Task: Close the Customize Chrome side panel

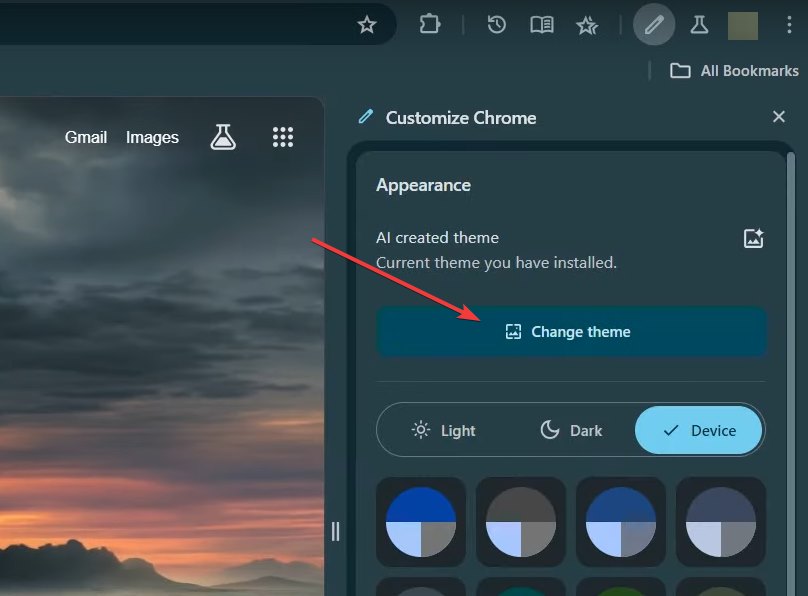Action: 779,117
